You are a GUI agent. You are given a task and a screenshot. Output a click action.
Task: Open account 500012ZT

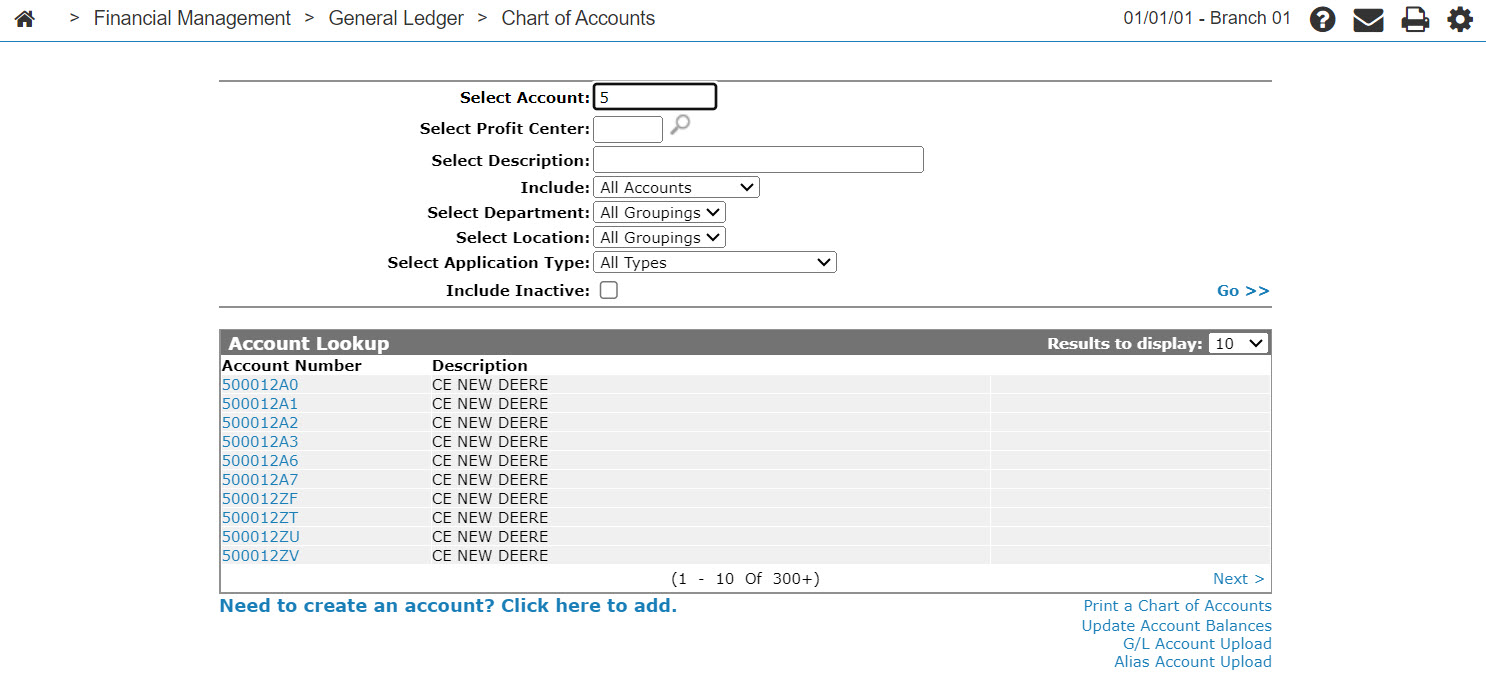(x=260, y=518)
